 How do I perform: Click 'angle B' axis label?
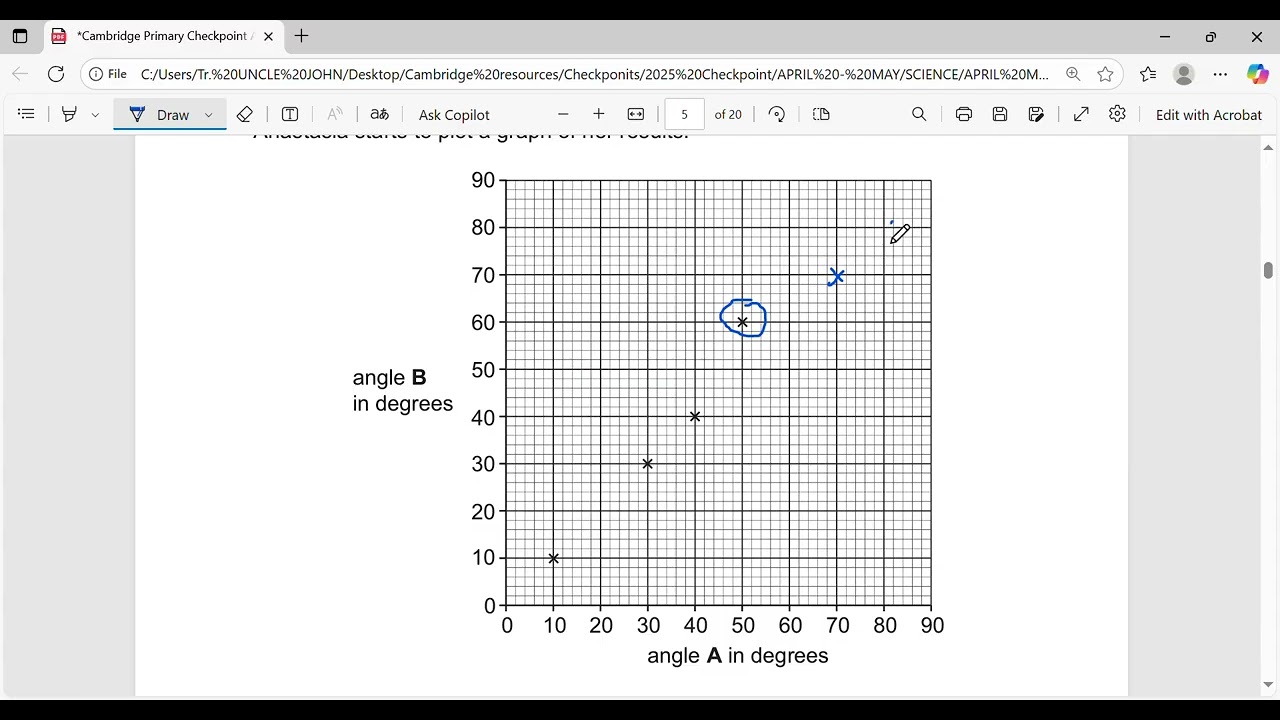(x=390, y=378)
